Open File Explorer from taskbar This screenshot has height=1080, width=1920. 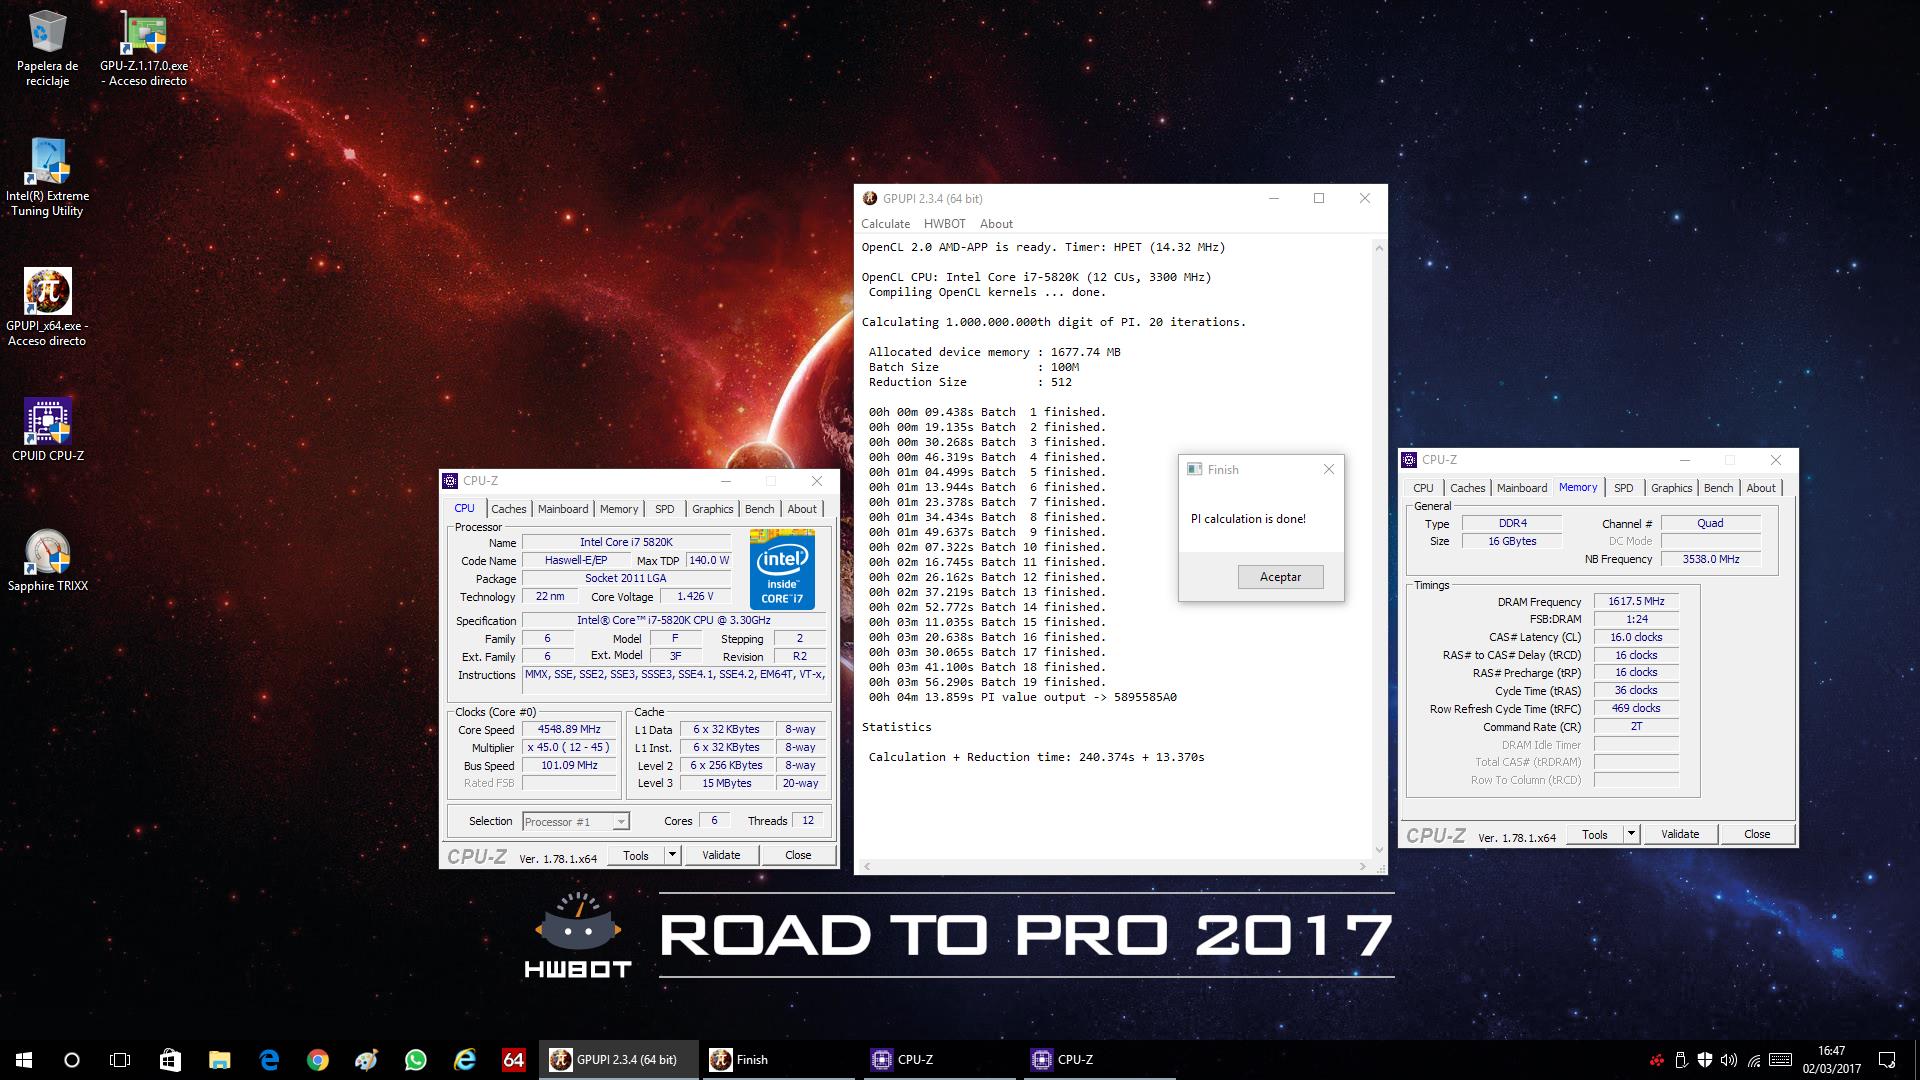coord(219,1060)
